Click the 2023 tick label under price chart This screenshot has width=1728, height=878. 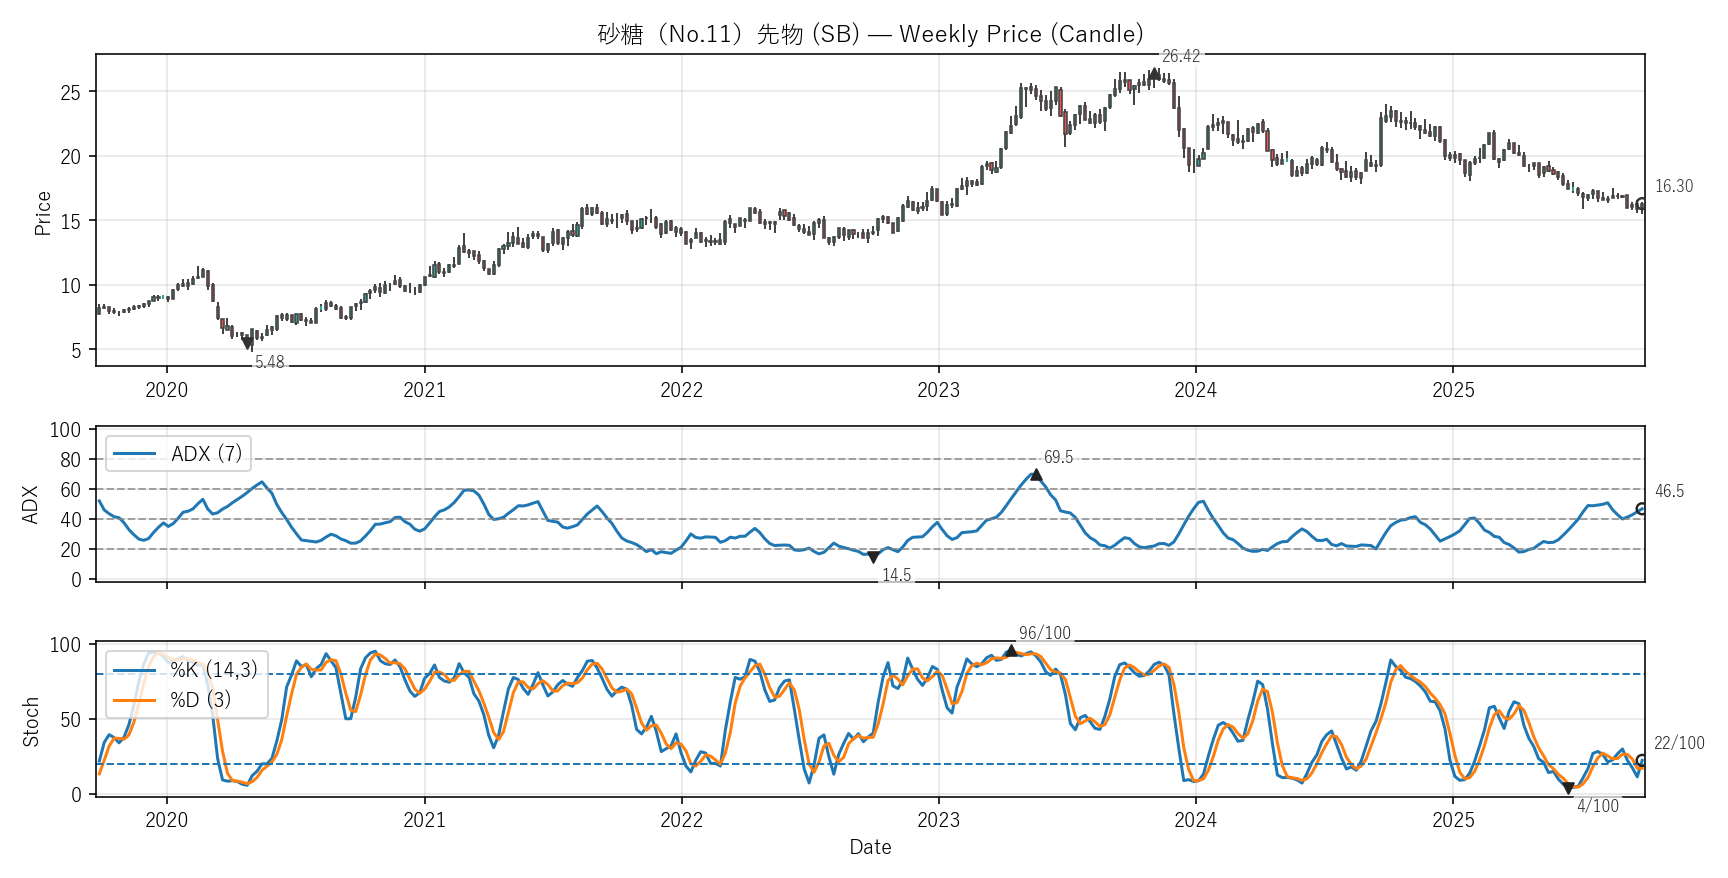tap(938, 390)
